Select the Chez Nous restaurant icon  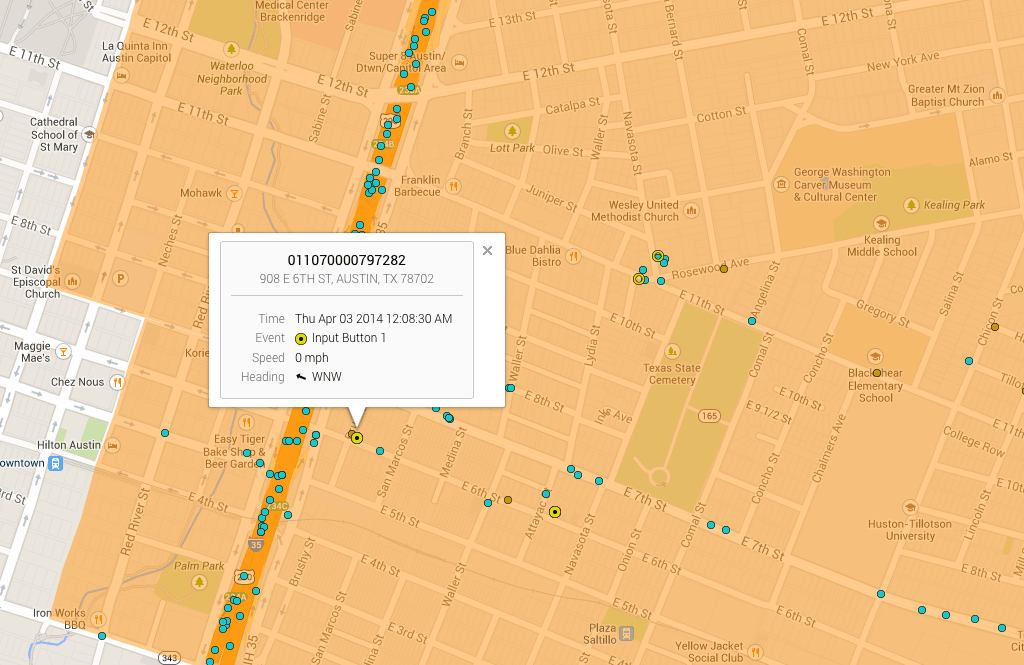click(x=116, y=382)
